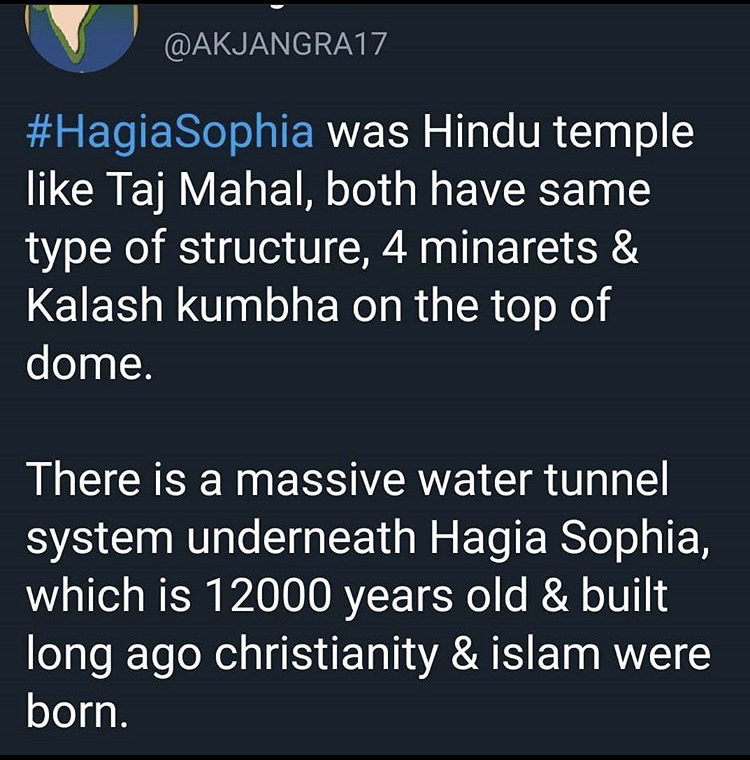Click the text '12000 years old'

point(367,597)
